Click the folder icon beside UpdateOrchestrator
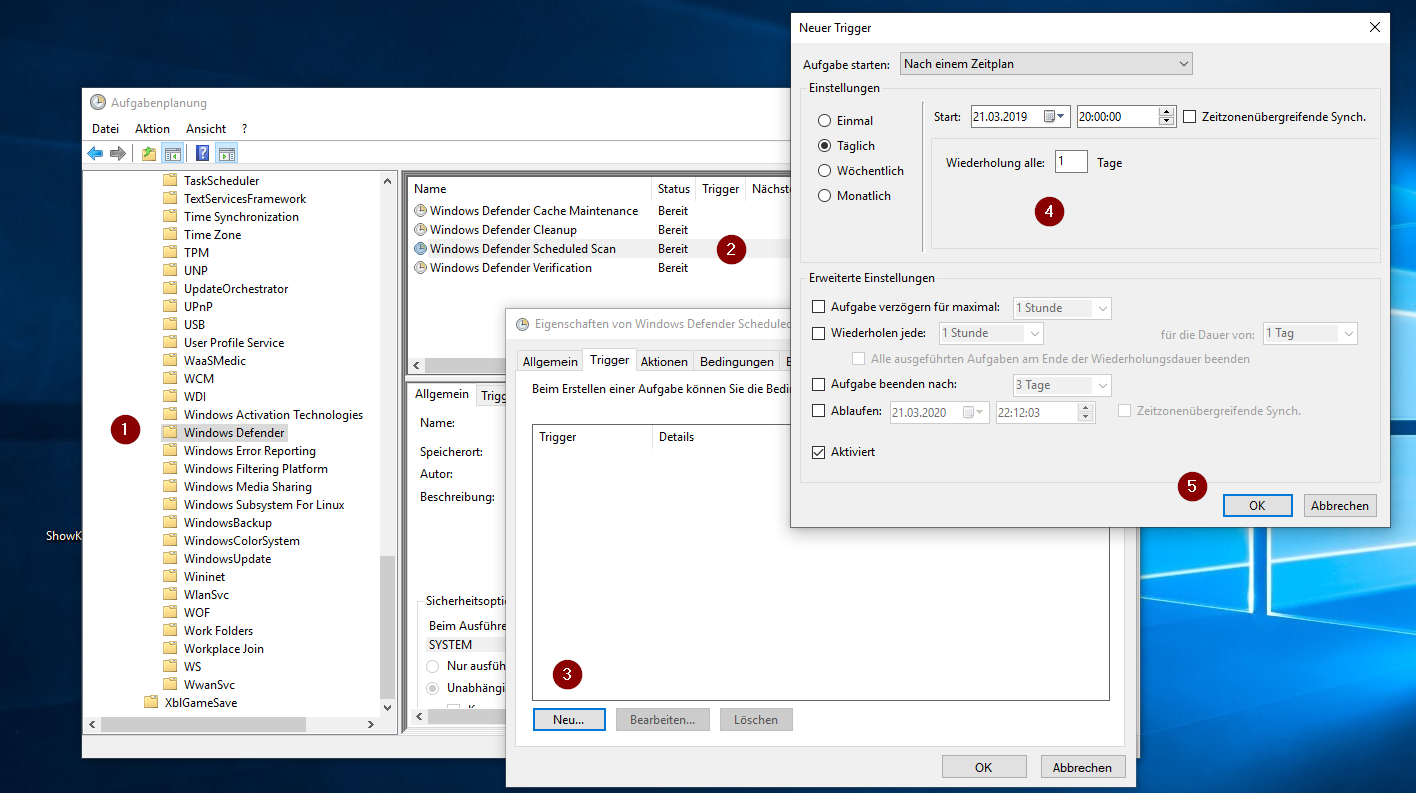Screen dimensions: 1416x793 [169, 289]
